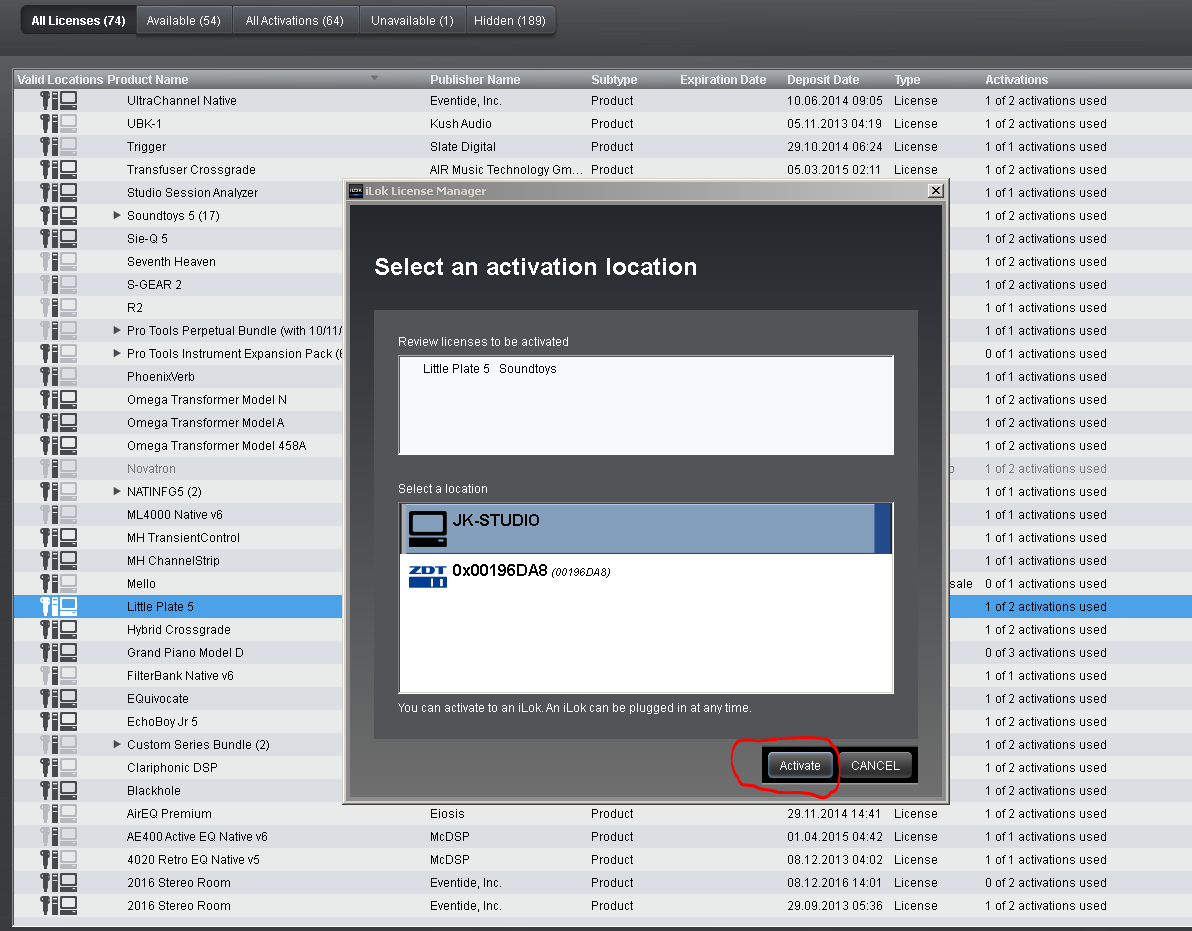Select 2016 Stereo Room deposited 29.09.2013
Image resolution: width=1192 pixels, height=931 pixels.
pyautogui.click(x=602, y=905)
